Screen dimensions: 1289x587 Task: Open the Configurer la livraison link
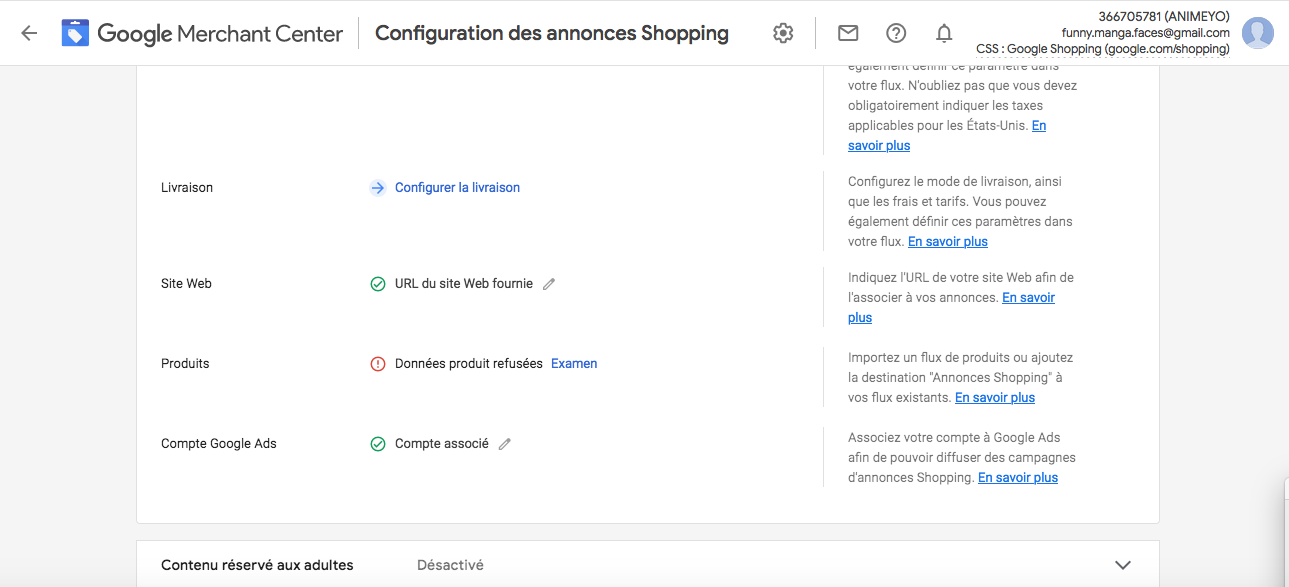tap(456, 187)
